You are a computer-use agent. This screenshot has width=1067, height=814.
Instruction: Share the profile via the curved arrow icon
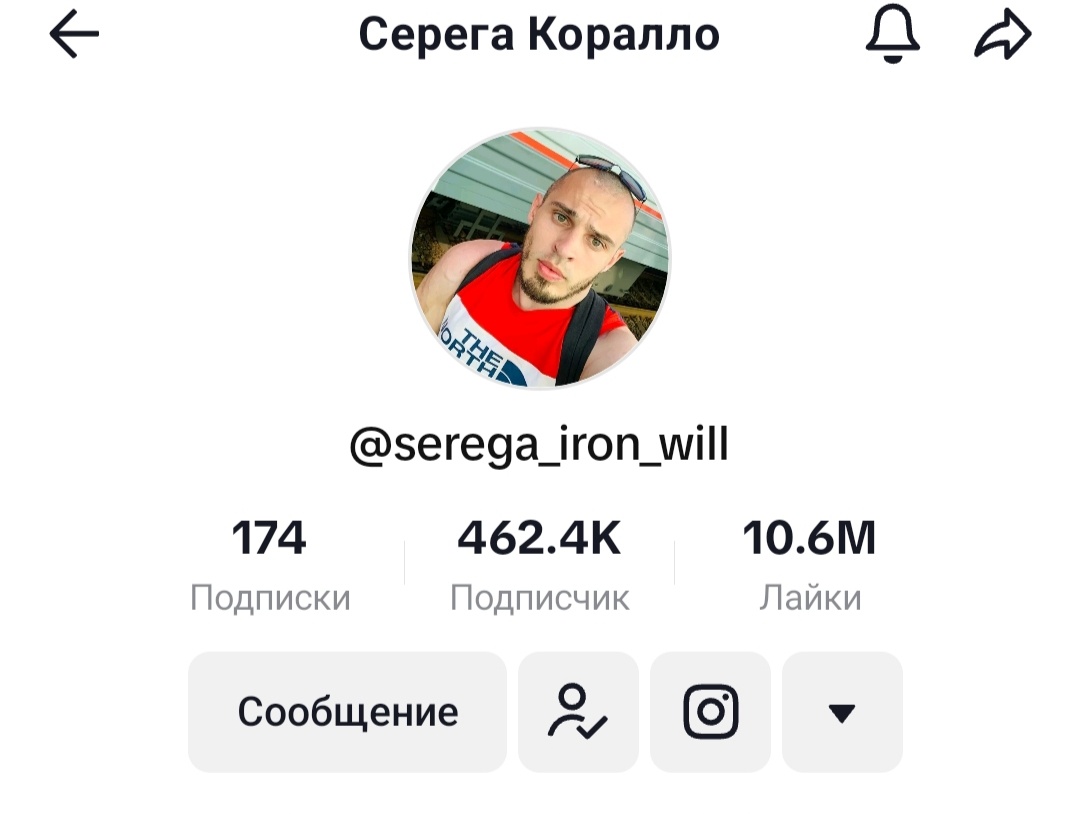coord(1003,34)
